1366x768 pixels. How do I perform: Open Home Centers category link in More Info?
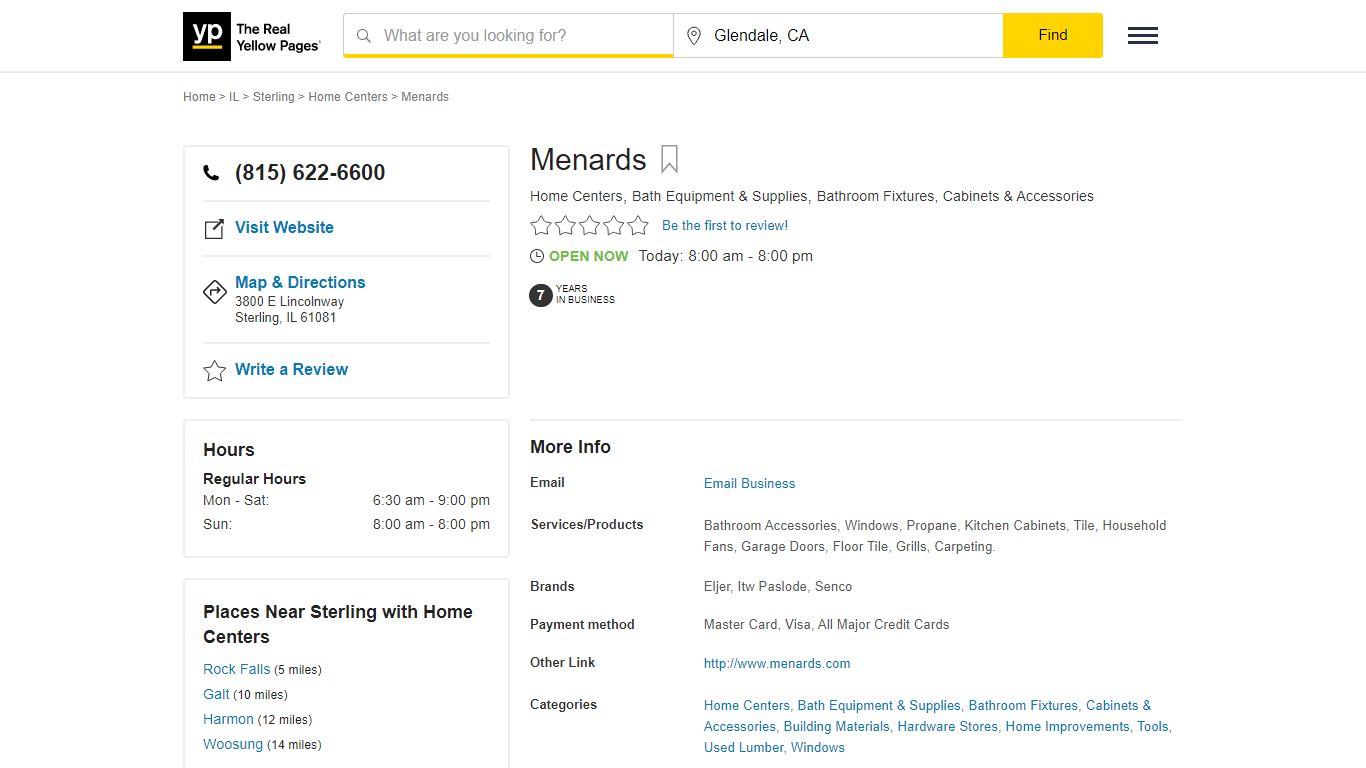[747, 705]
